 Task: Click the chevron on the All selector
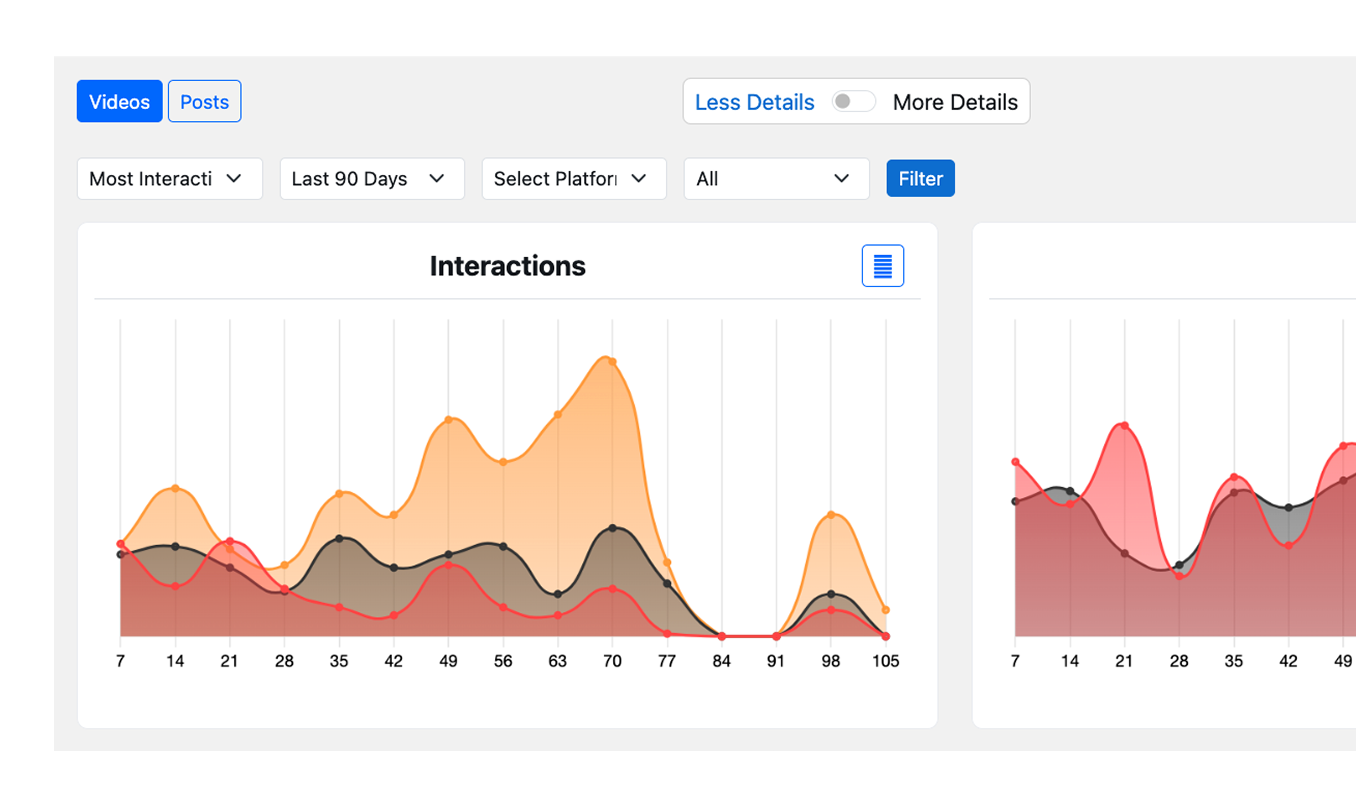(x=841, y=178)
